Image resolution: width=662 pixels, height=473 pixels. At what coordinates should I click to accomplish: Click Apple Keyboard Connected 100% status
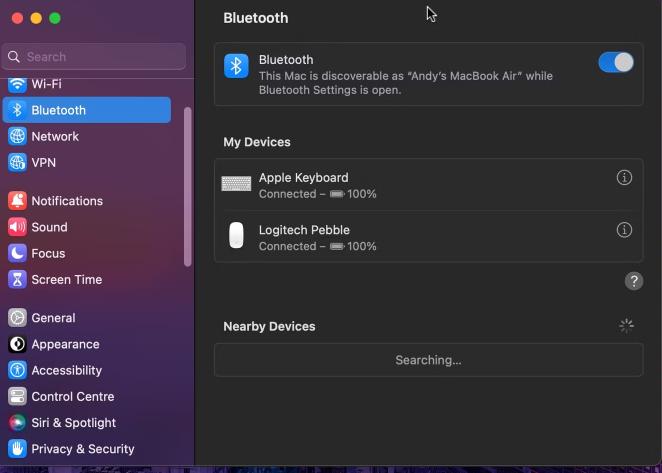click(x=317, y=194)
